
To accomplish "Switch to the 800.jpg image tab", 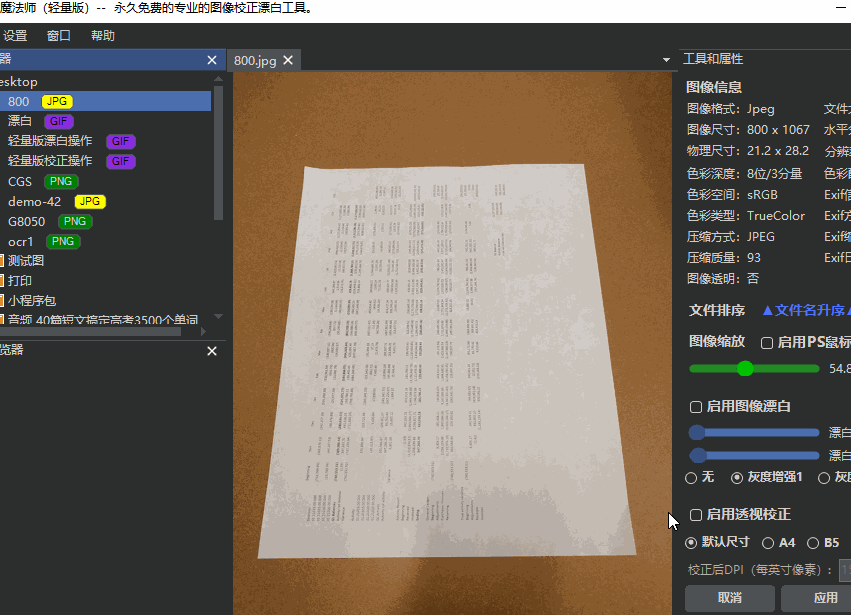I will [x=255, y=60].
